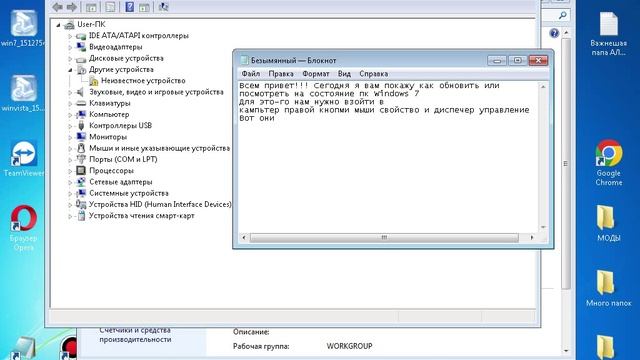
Task: Open the Правка menu in Notepad
Action: coord(281,74)
